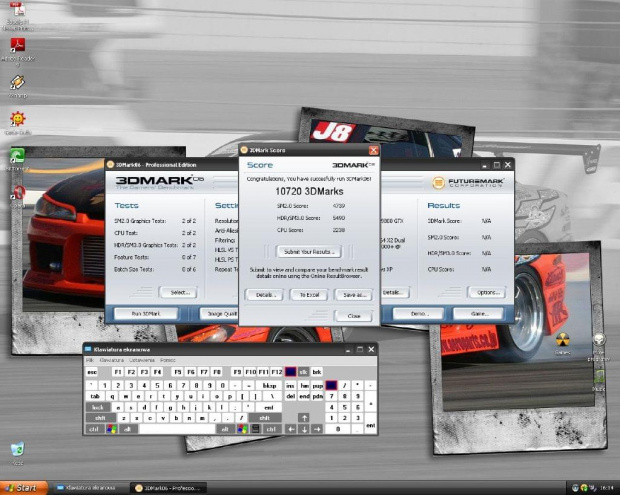This screenshot has width=620, height=495.
Task: Open the Klawiatura menu
Action: pyautogui.click(x=112, y=360)
